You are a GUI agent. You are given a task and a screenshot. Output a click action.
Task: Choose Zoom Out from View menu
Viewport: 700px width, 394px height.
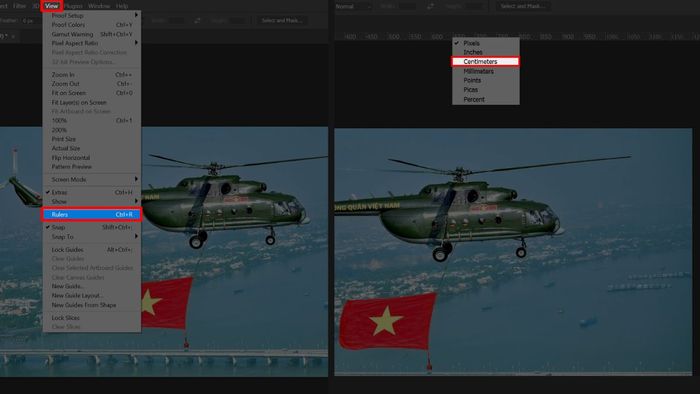pos(92,83)
